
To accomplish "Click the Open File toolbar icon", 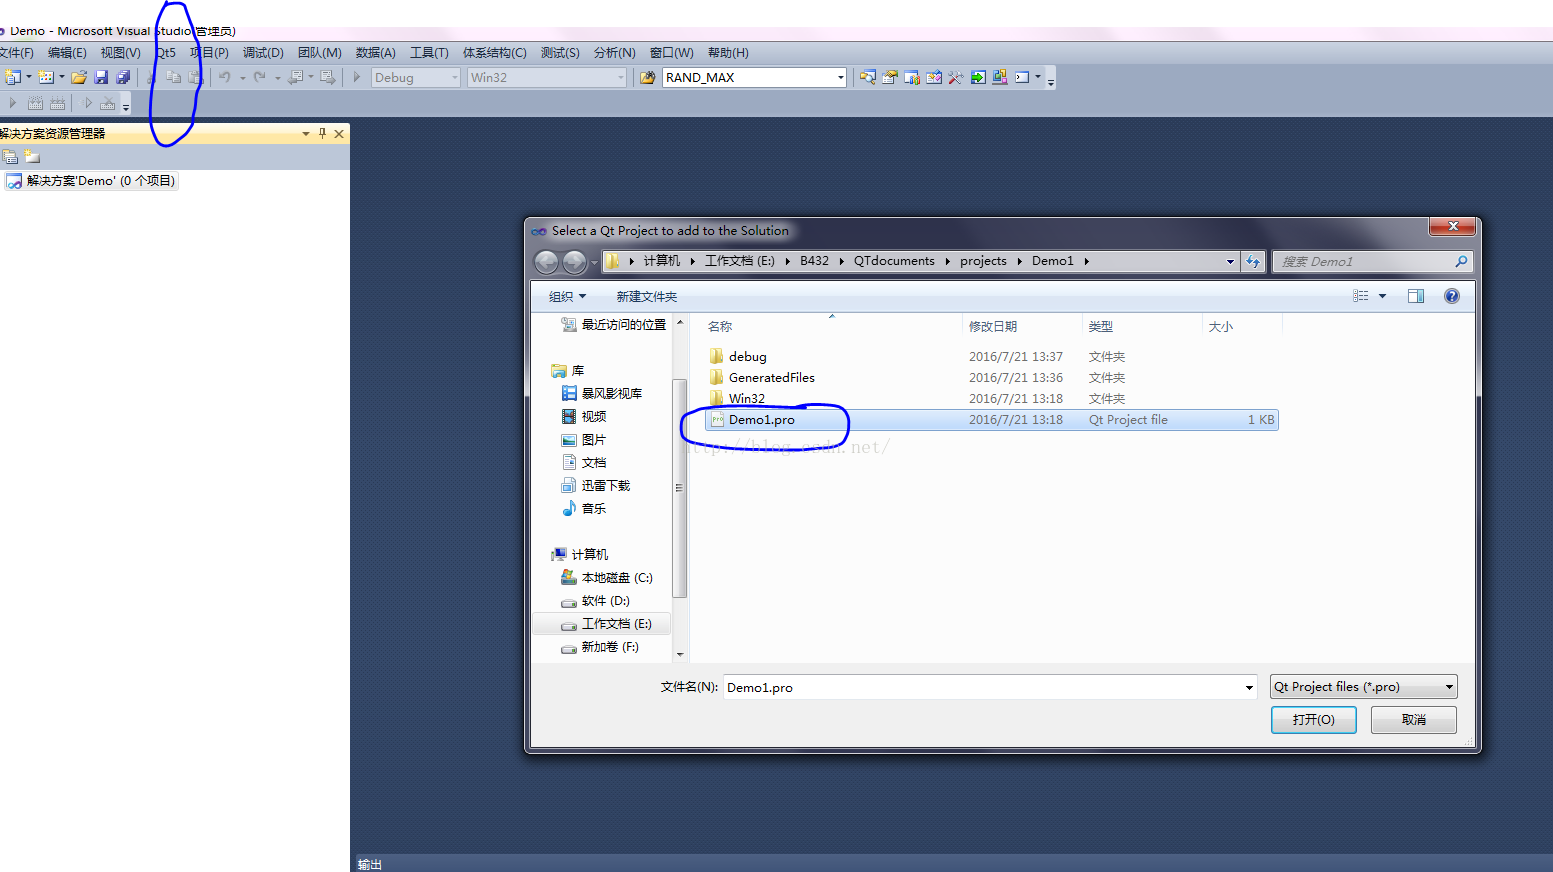I will 79,77.
